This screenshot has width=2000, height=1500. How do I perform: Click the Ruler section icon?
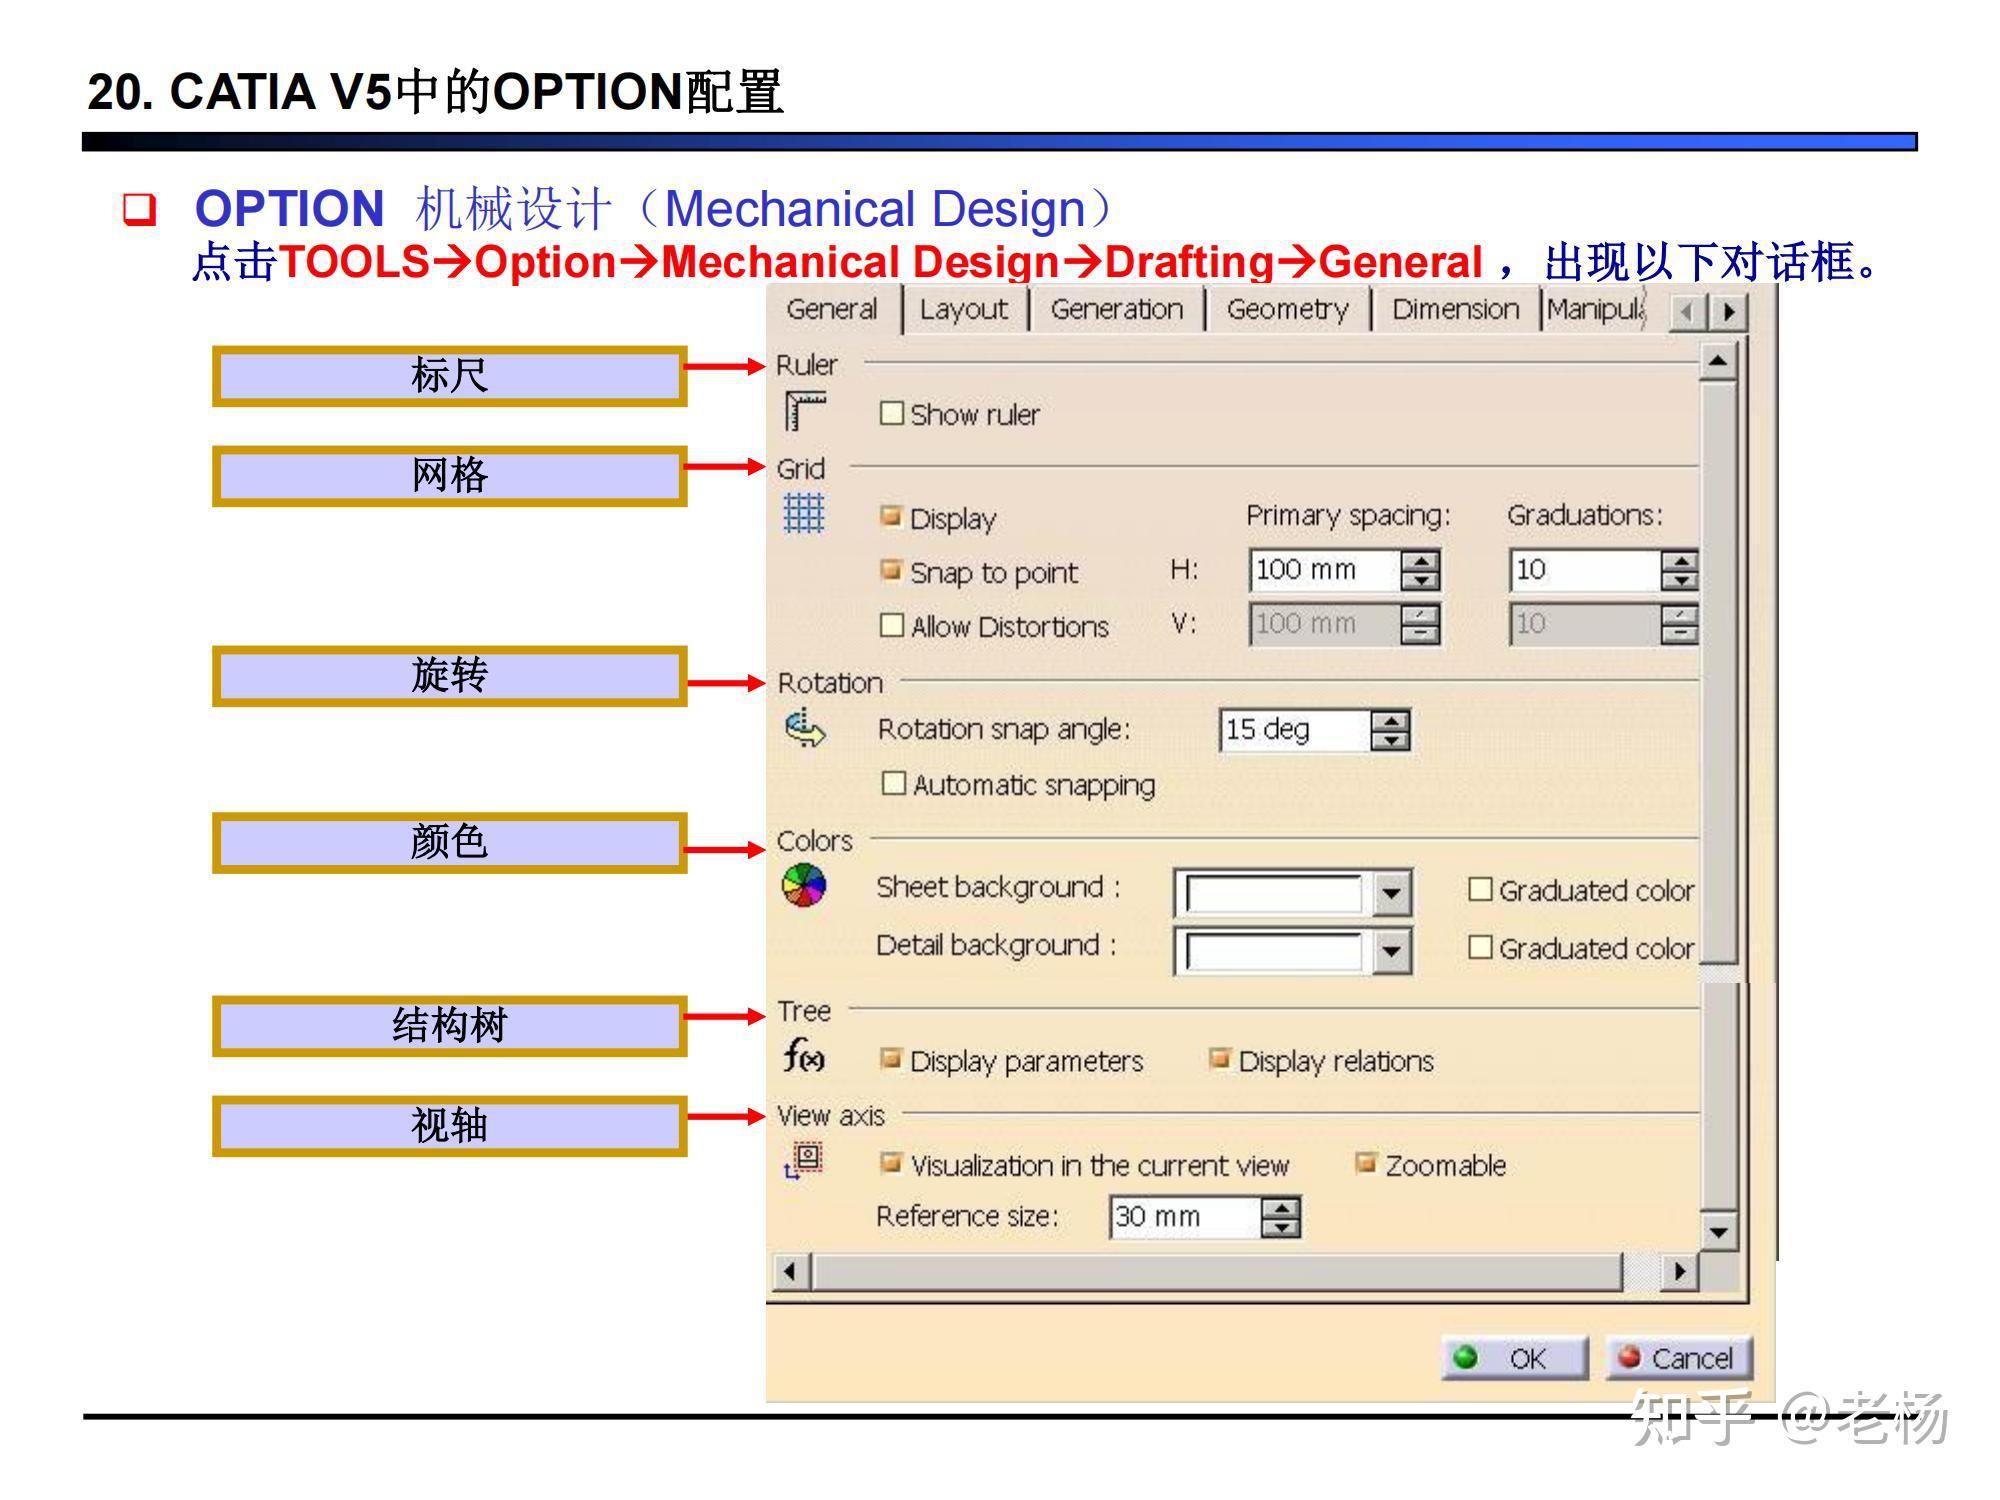click(805, 411)
